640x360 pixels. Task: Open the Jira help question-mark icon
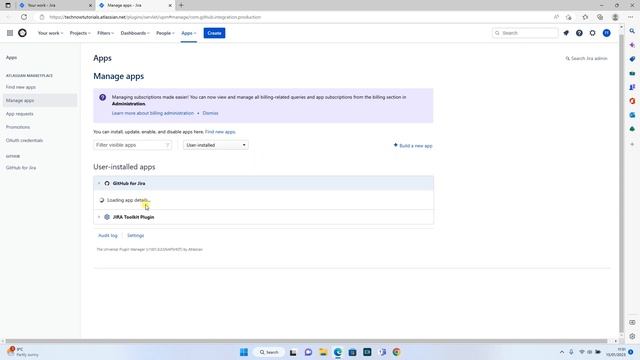pyautogui.click(x=579, y=33)
